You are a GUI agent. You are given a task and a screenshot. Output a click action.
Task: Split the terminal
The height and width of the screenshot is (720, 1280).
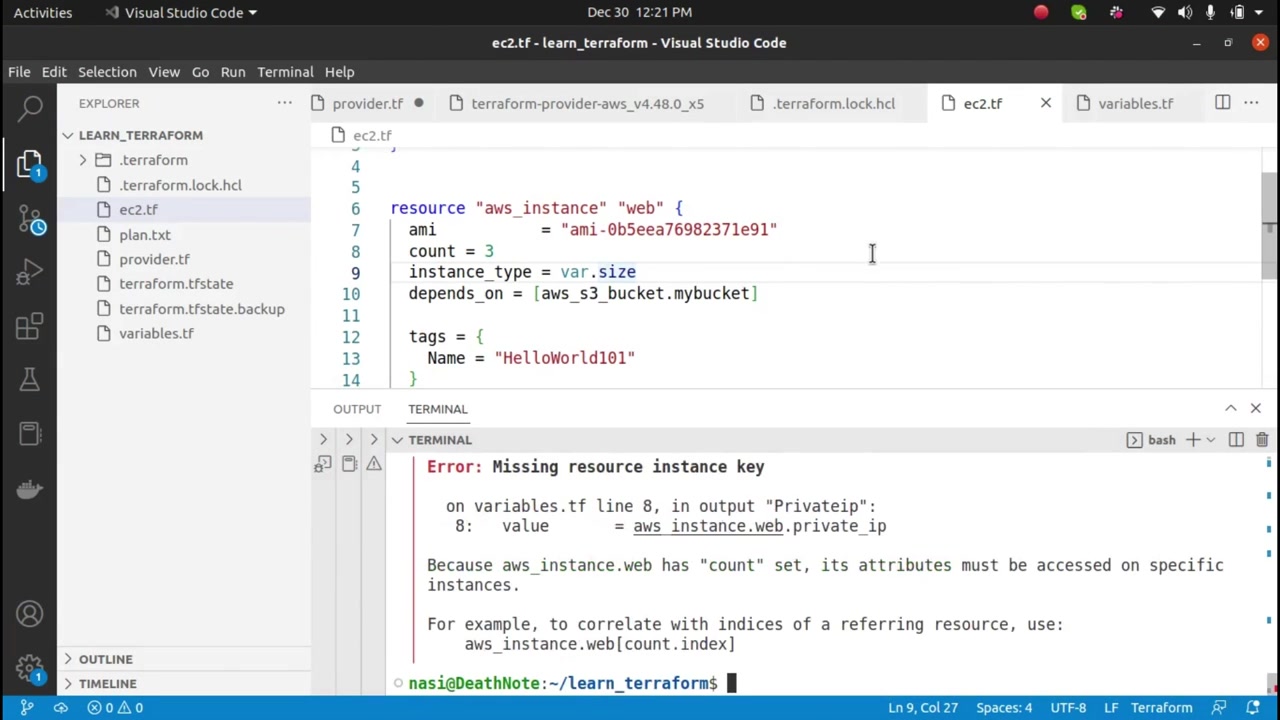(1236, 440)
